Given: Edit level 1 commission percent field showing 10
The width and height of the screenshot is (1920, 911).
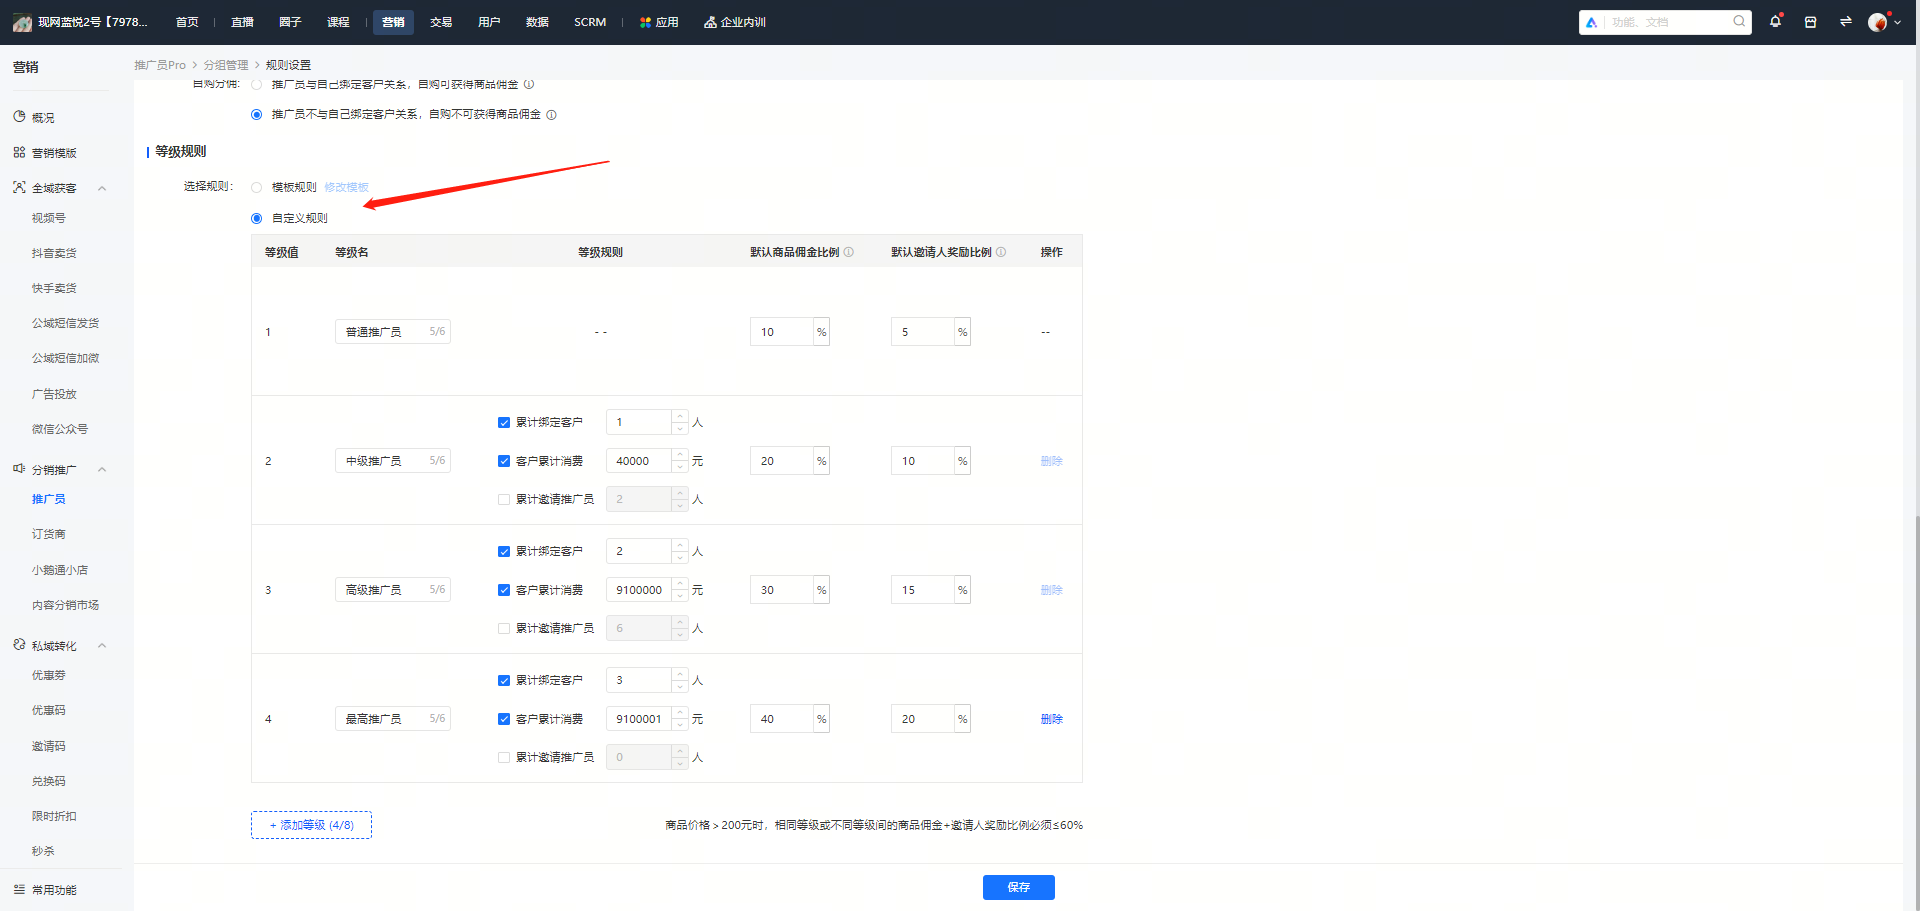Looking at the screenshot, I should 782,332.
